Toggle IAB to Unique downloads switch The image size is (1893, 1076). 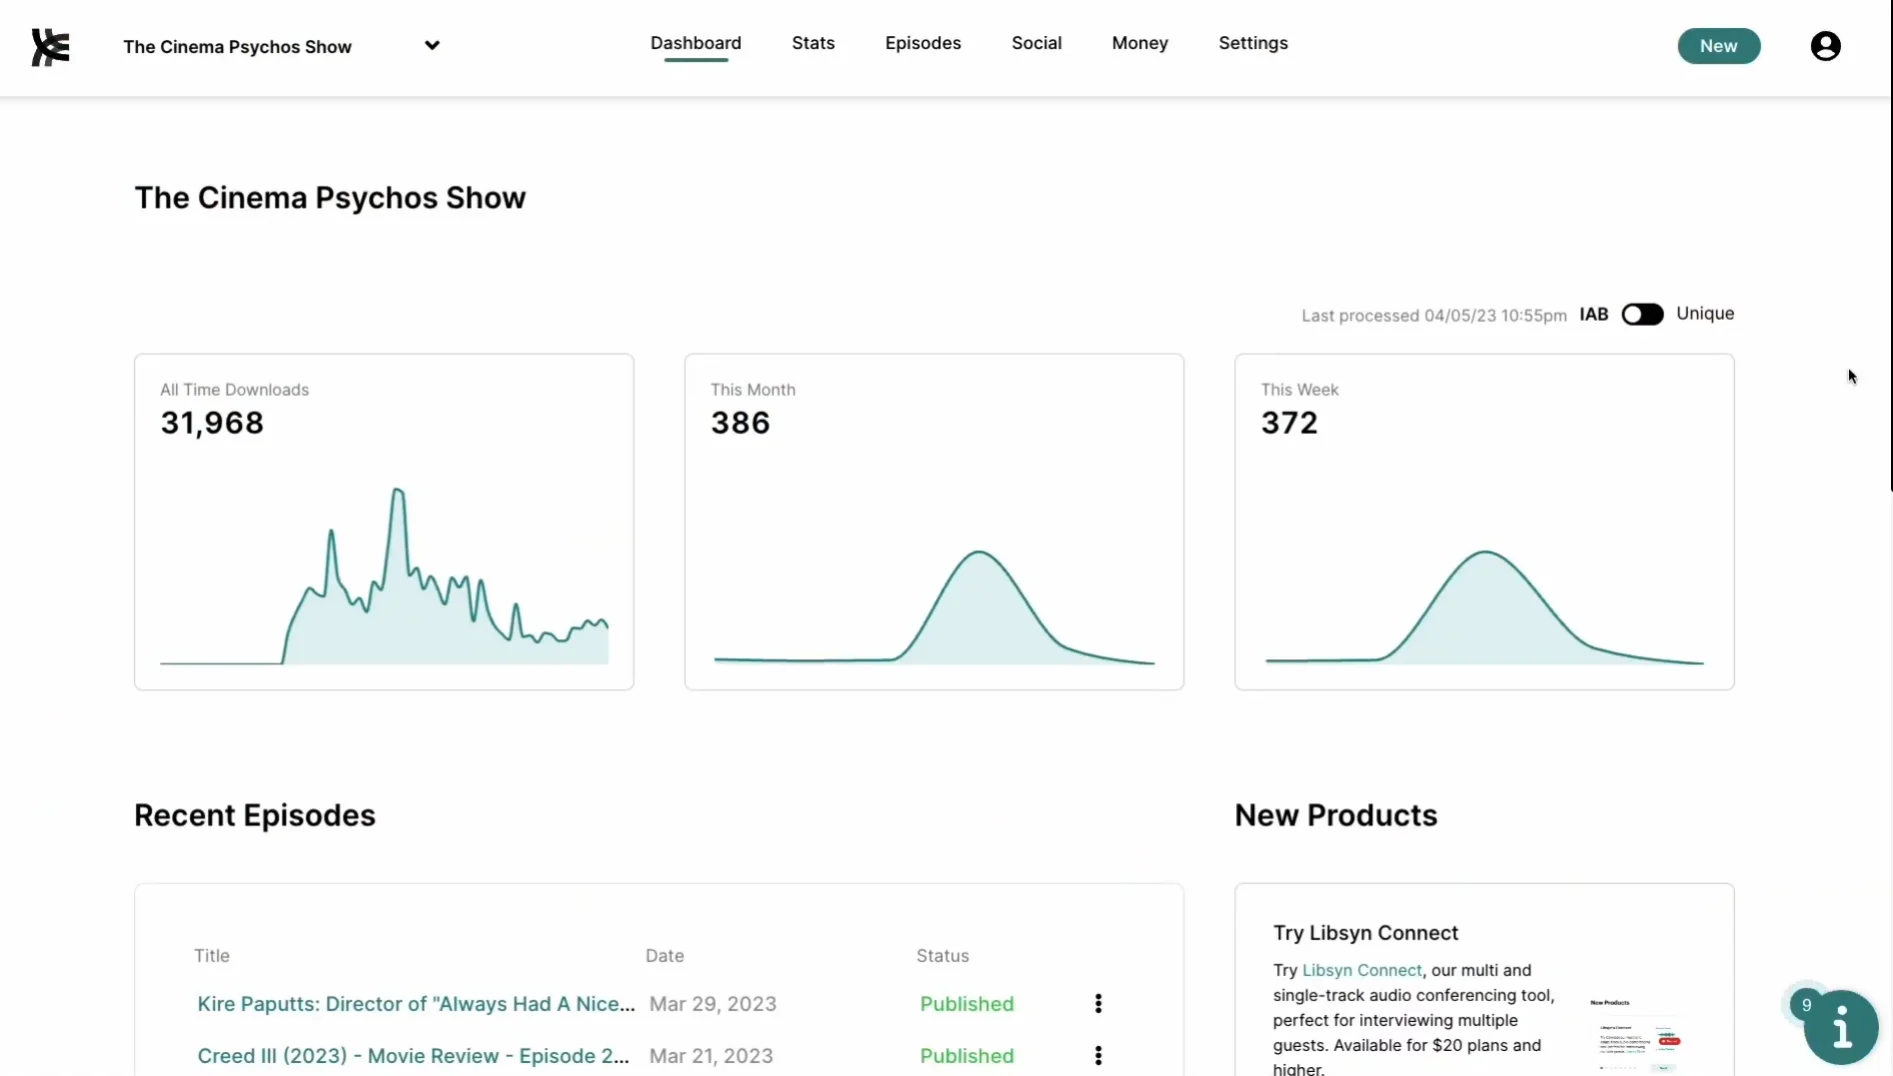[x=1642, y=314]
